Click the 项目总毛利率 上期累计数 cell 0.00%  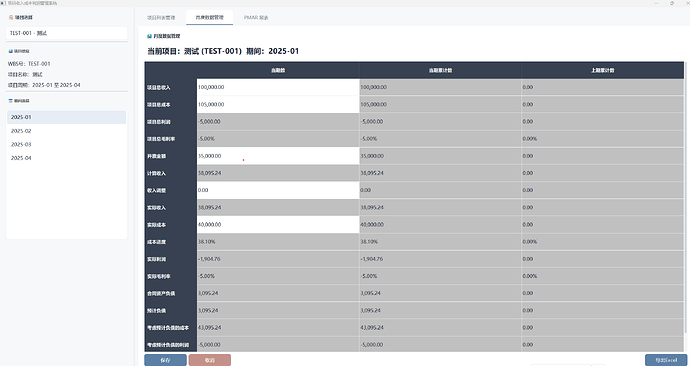[x=603, y=139]
